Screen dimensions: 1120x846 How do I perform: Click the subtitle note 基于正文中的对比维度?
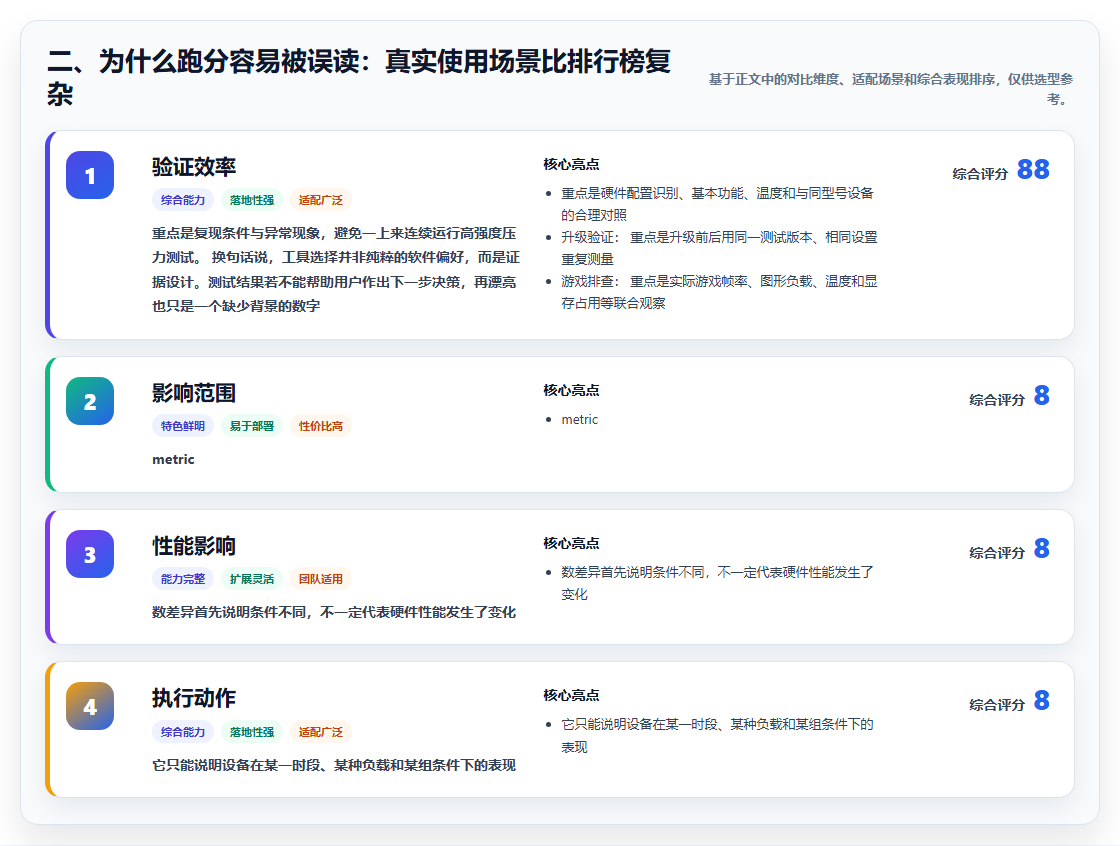[891, 89]
